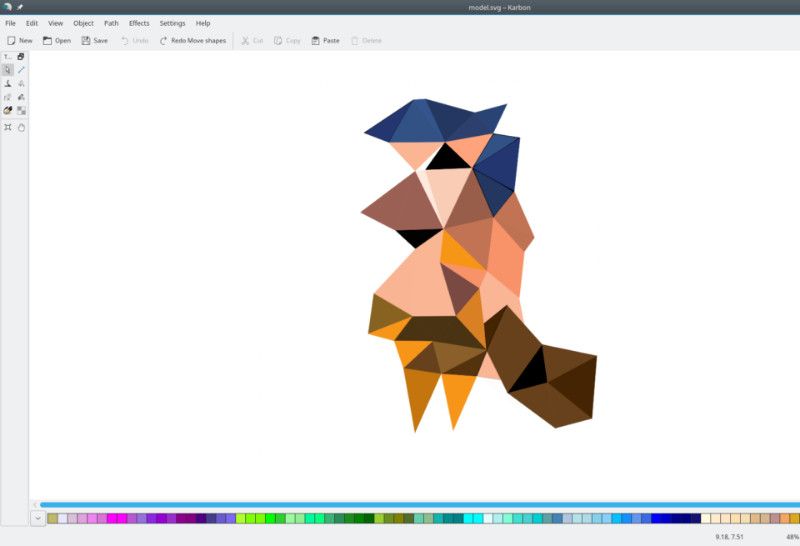Screen dimensions: 800x546
Task: Switch to the hand pan tool
Action: coord(21,128)
